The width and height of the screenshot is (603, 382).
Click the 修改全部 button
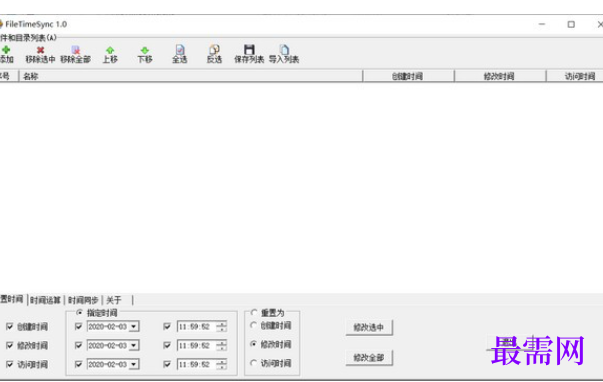(x=369, y=358)
